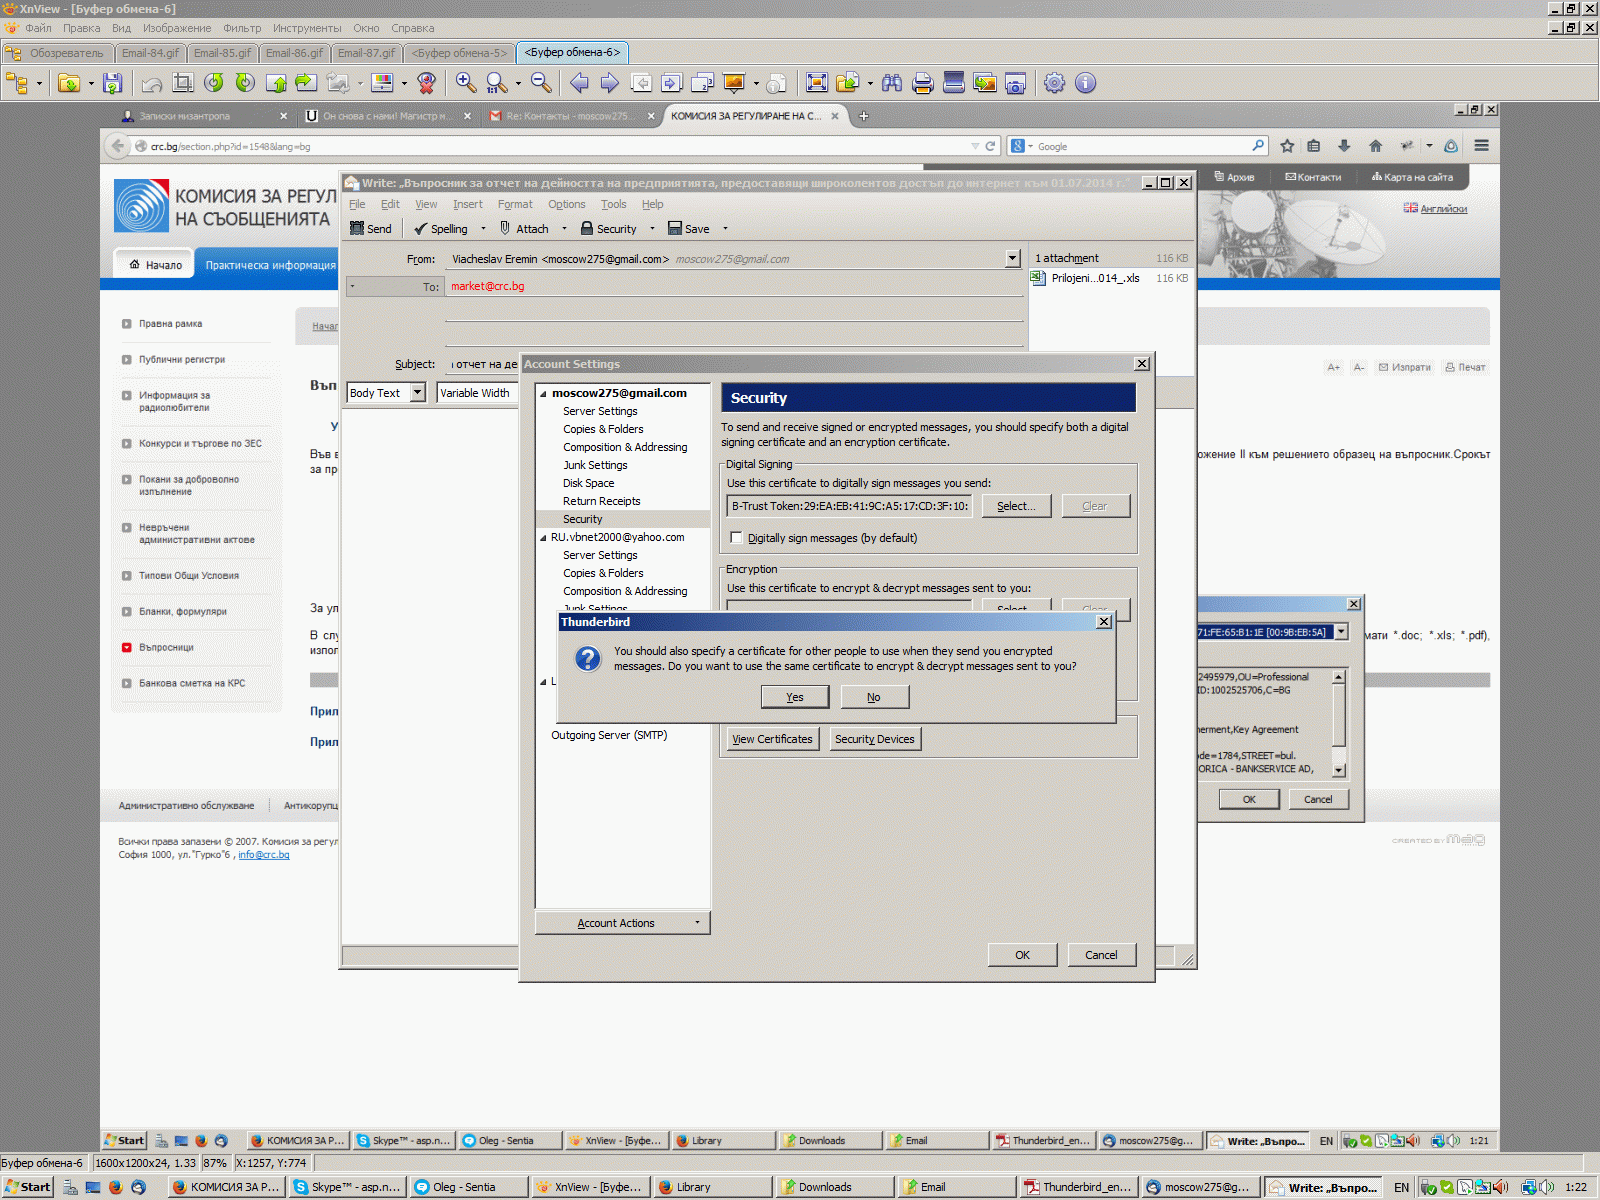
Task: Click the Open folder icon in XnView toolbar
Action: pos(69,83)
